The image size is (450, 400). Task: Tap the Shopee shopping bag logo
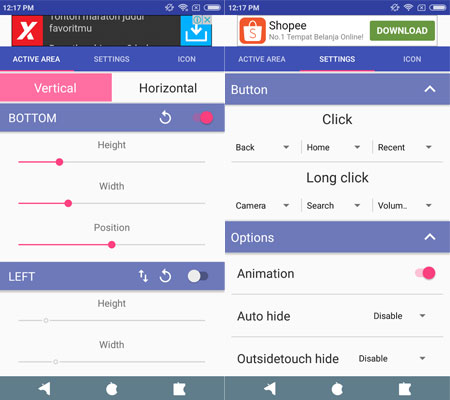coord(253,31)
